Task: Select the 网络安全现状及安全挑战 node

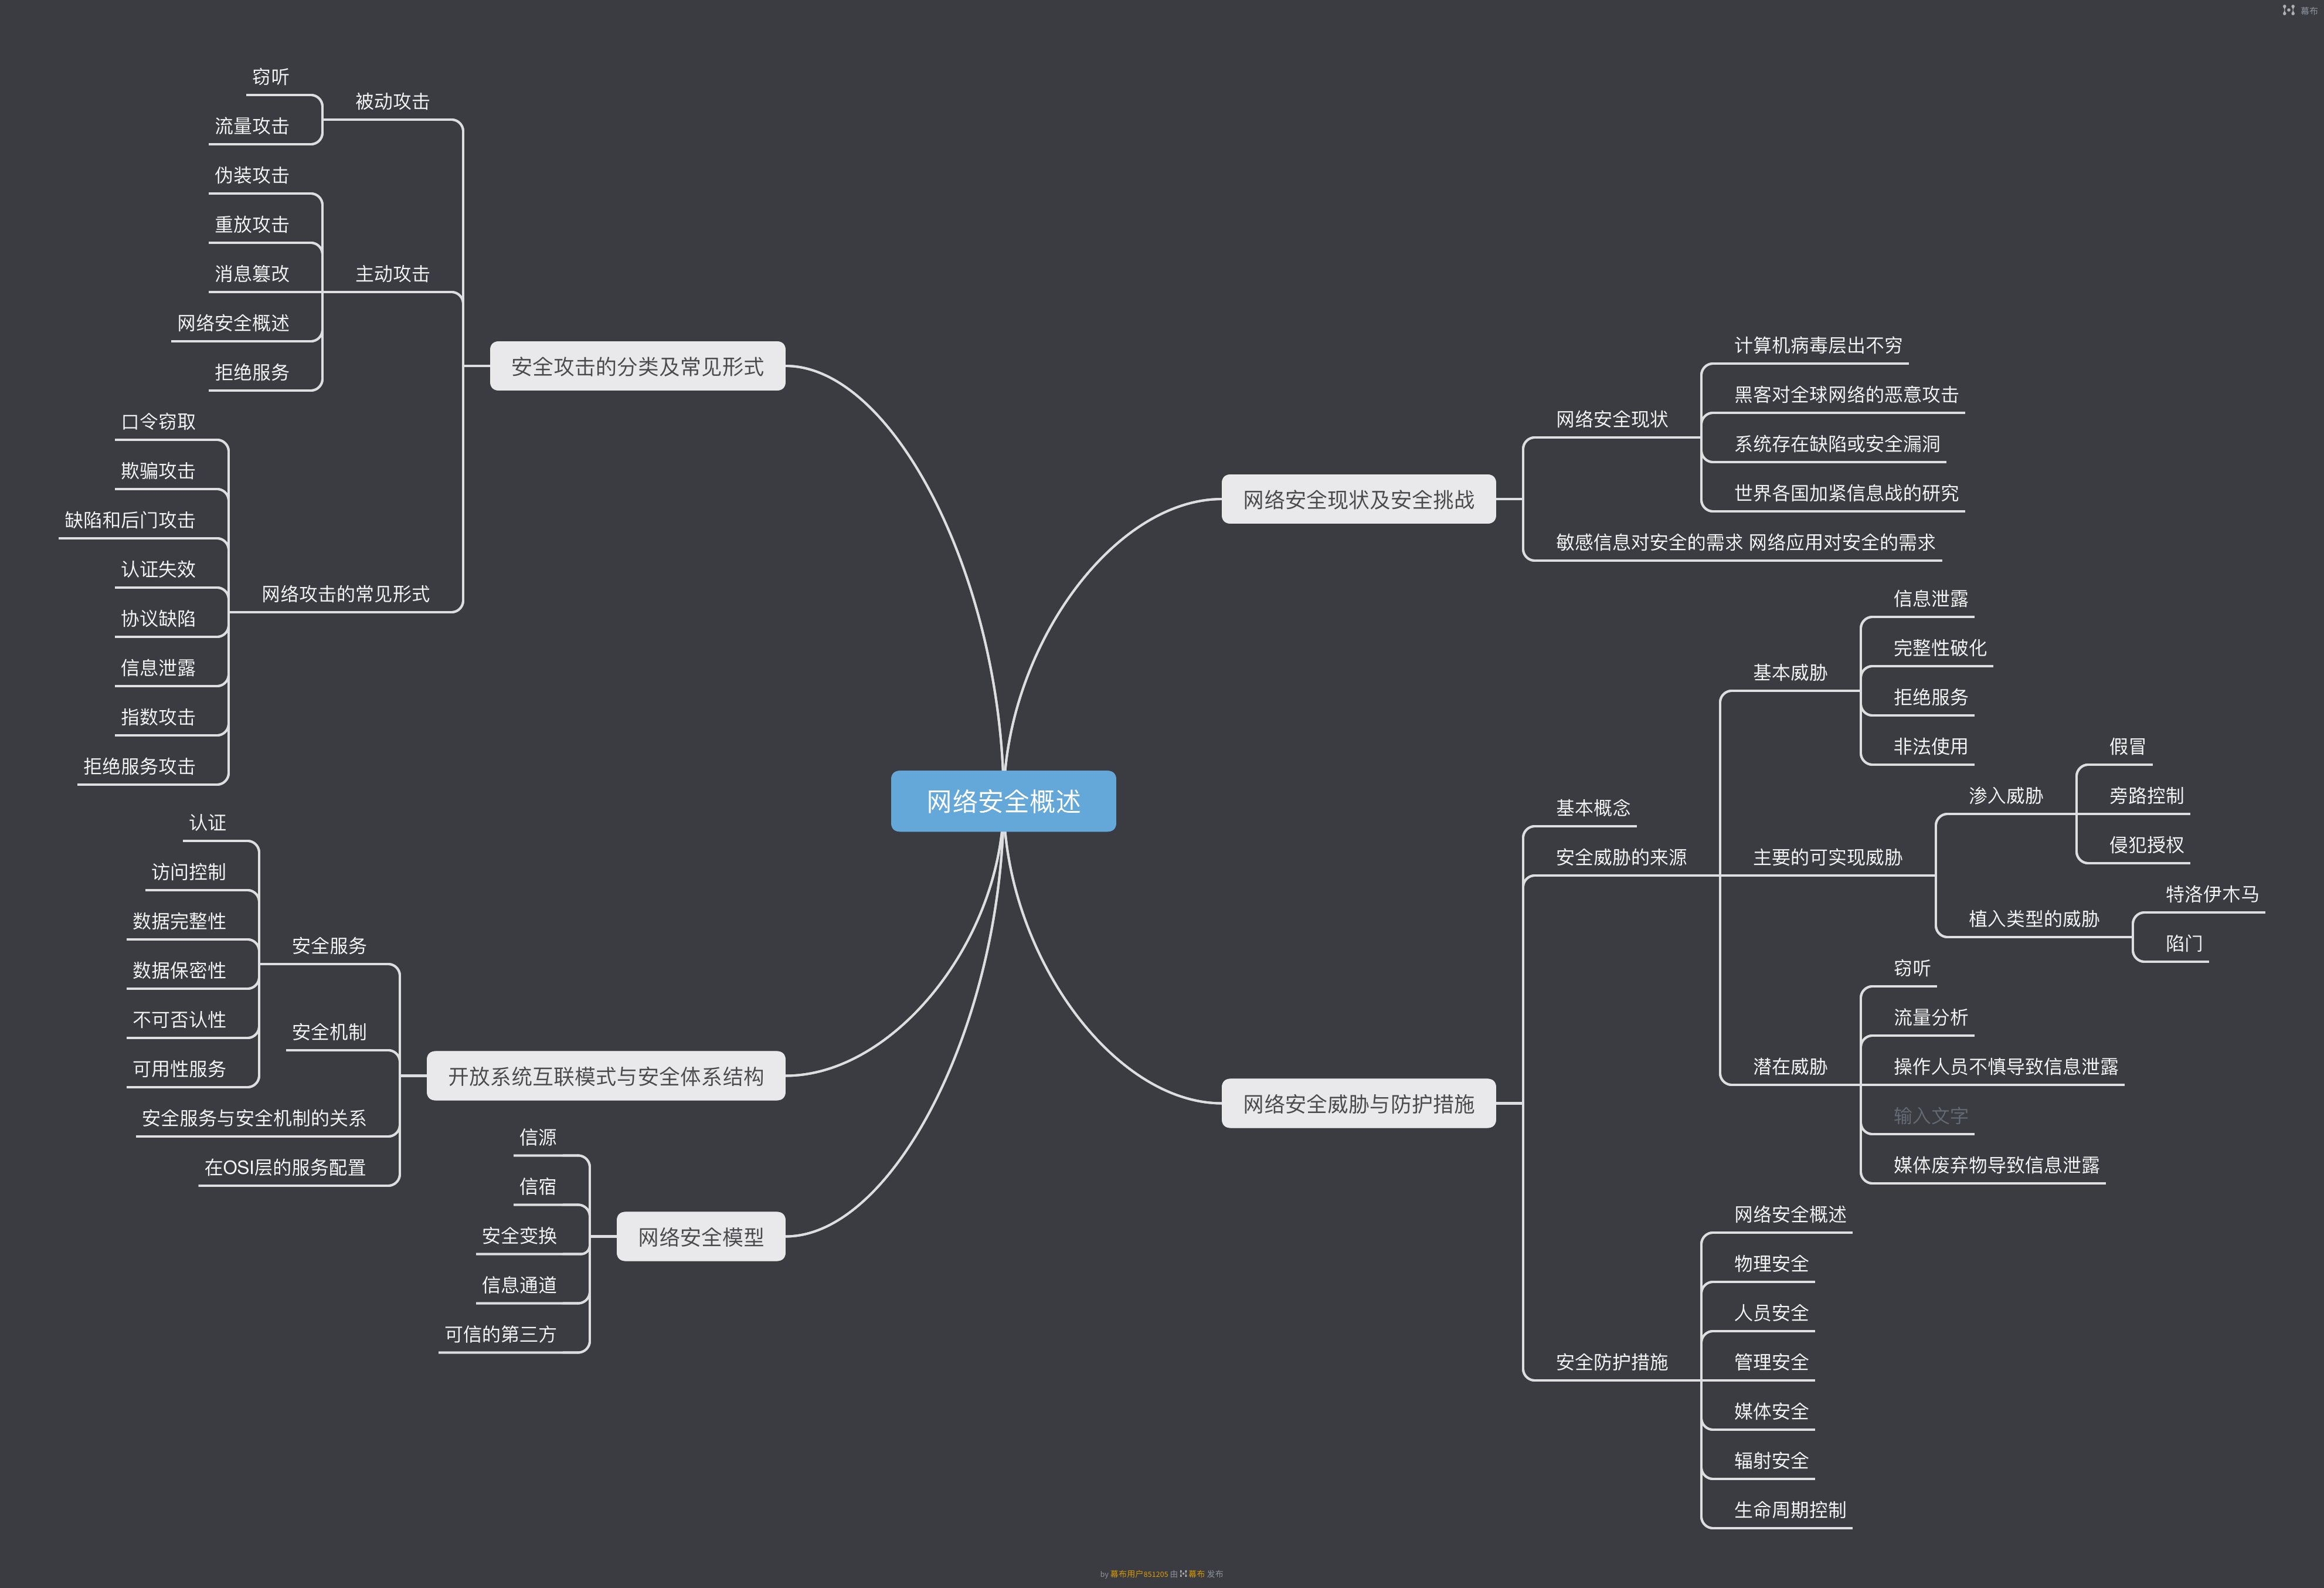Action: tap(1358, 500)
